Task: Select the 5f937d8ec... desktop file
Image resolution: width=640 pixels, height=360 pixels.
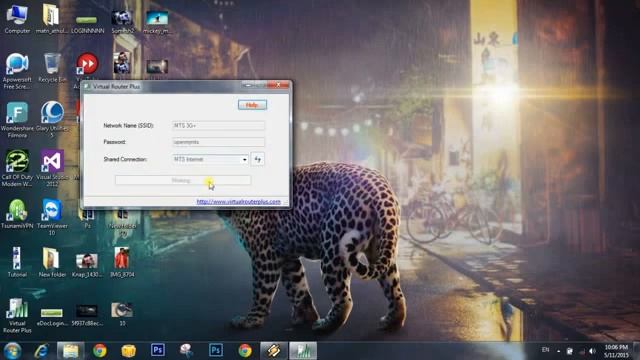Action: pyautogui.click(x=87, y=315)
